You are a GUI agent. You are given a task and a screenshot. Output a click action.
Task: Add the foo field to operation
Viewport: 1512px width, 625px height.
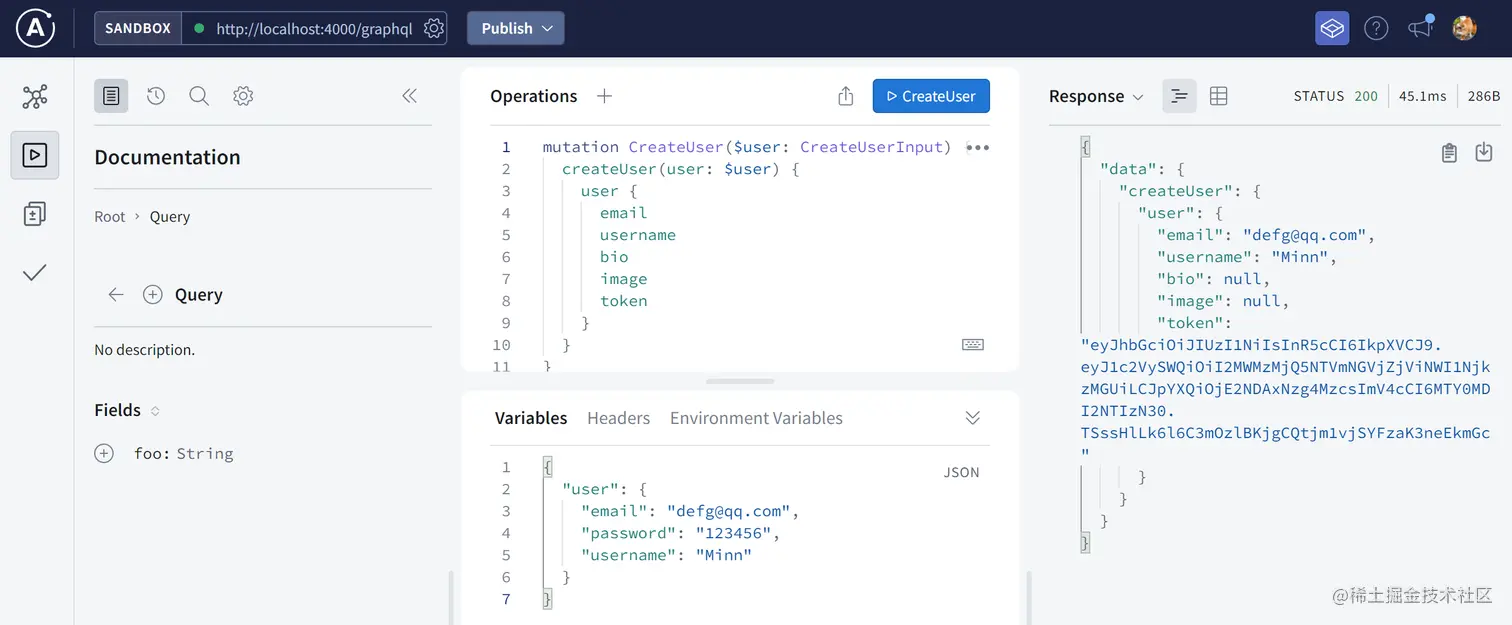click(104, 453)
